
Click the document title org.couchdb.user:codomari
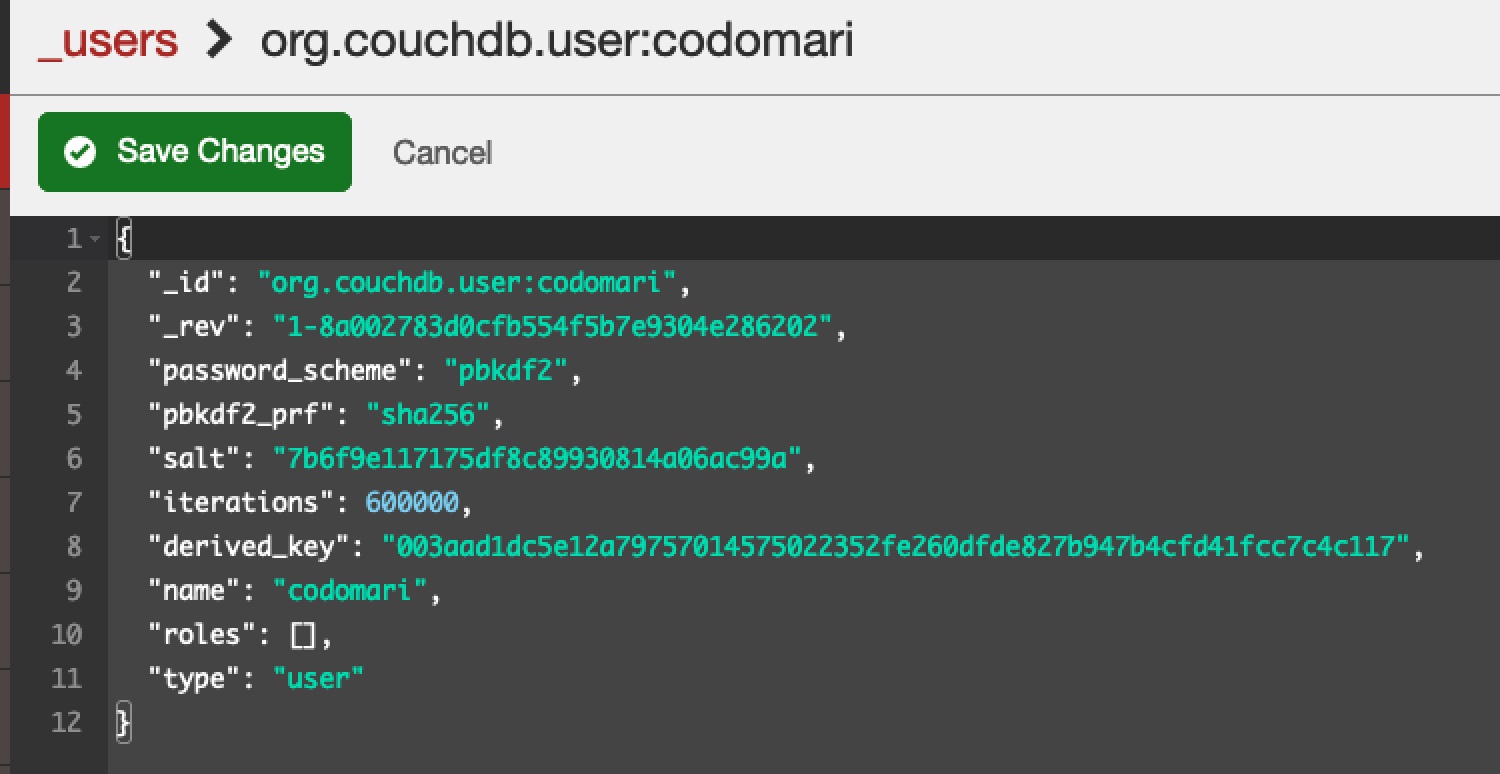click(557, 41)
